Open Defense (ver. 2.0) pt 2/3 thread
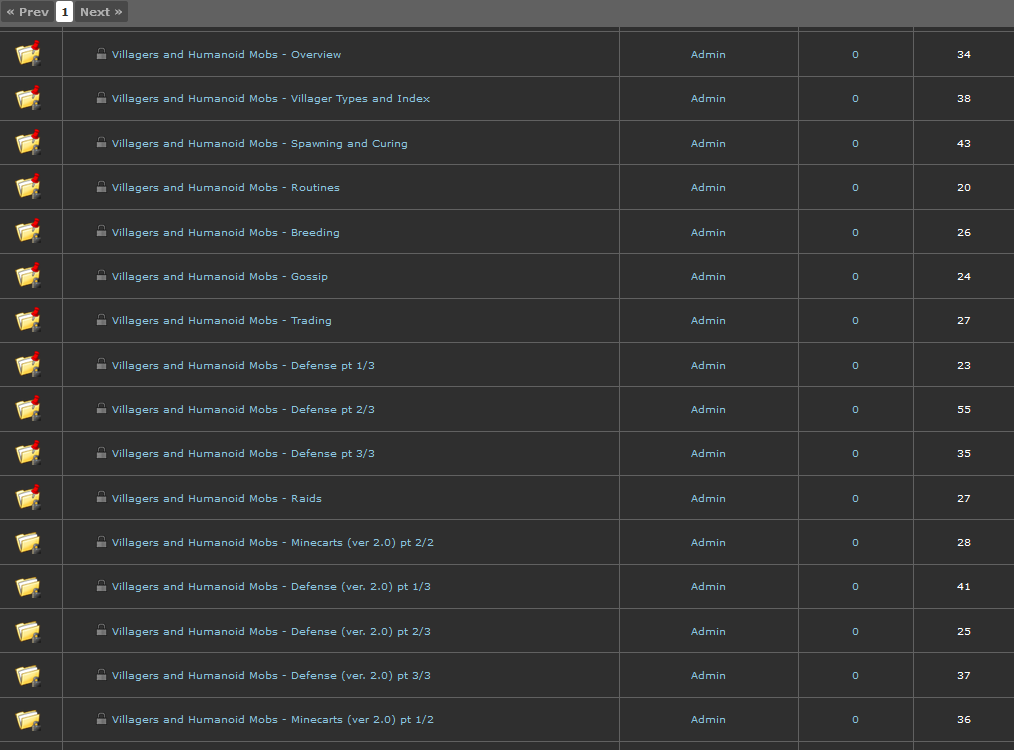1014x750 pixels. 271,631
